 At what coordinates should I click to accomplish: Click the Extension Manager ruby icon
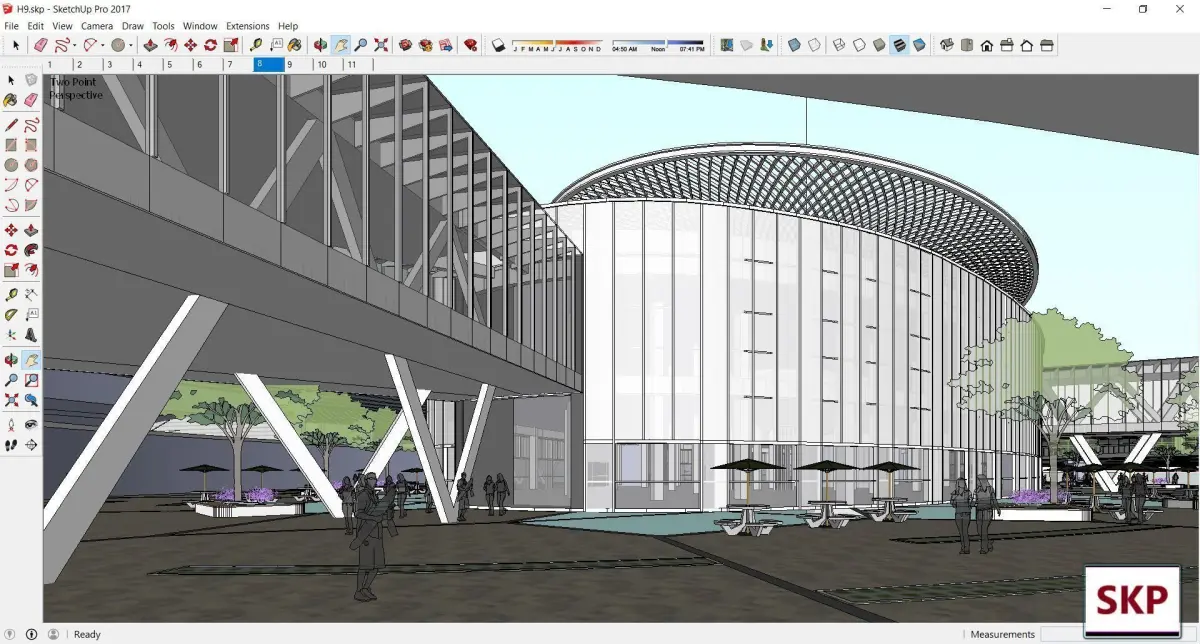[470, 45]
